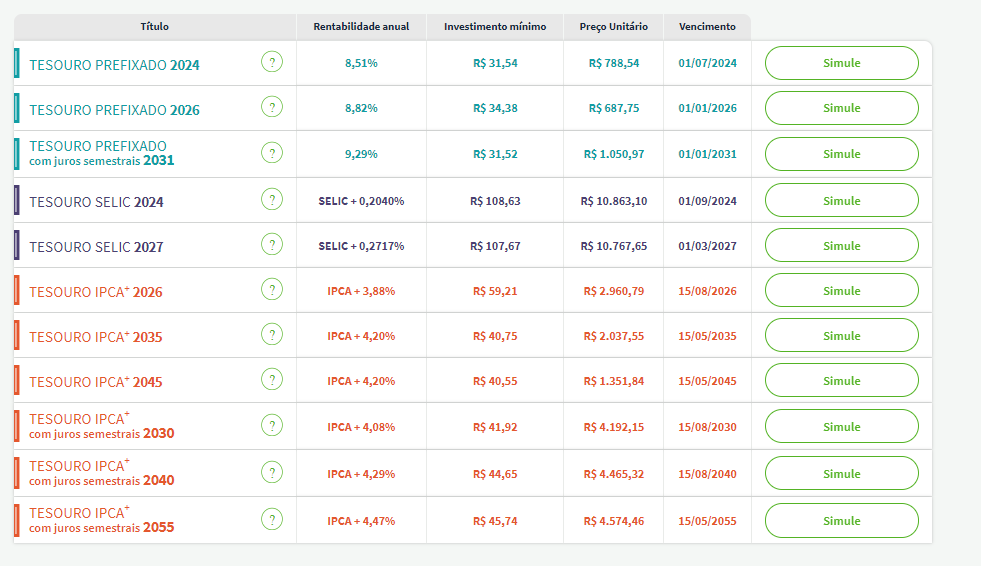
Task: Click help icon for Prefixado juros semestrais 2031
Action: 272,153
